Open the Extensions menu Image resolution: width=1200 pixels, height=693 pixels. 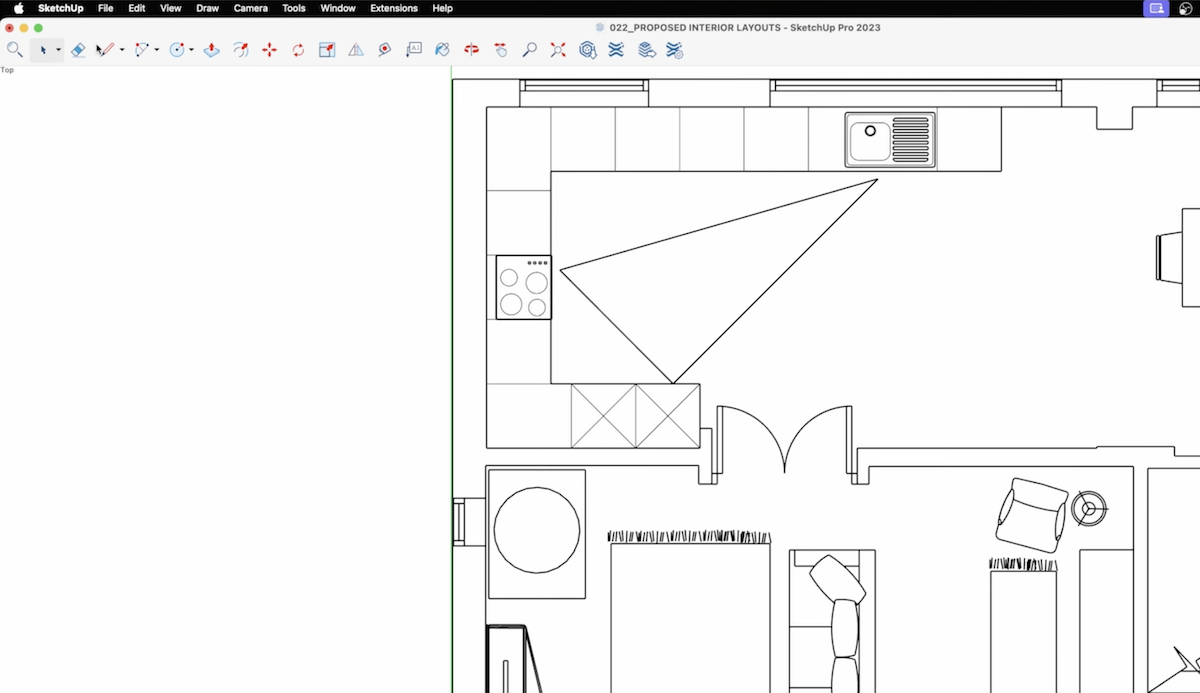[394, 8]
